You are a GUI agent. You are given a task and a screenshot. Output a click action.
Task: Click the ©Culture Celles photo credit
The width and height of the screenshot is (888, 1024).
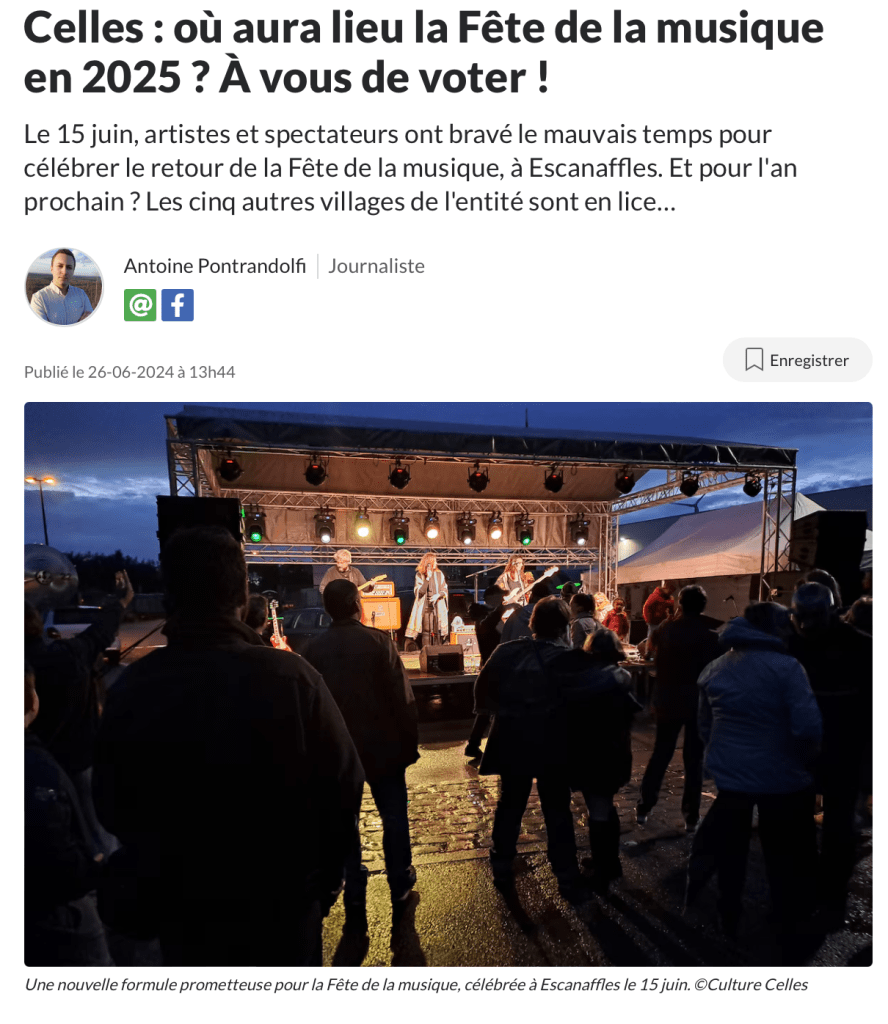click(751, 984)
